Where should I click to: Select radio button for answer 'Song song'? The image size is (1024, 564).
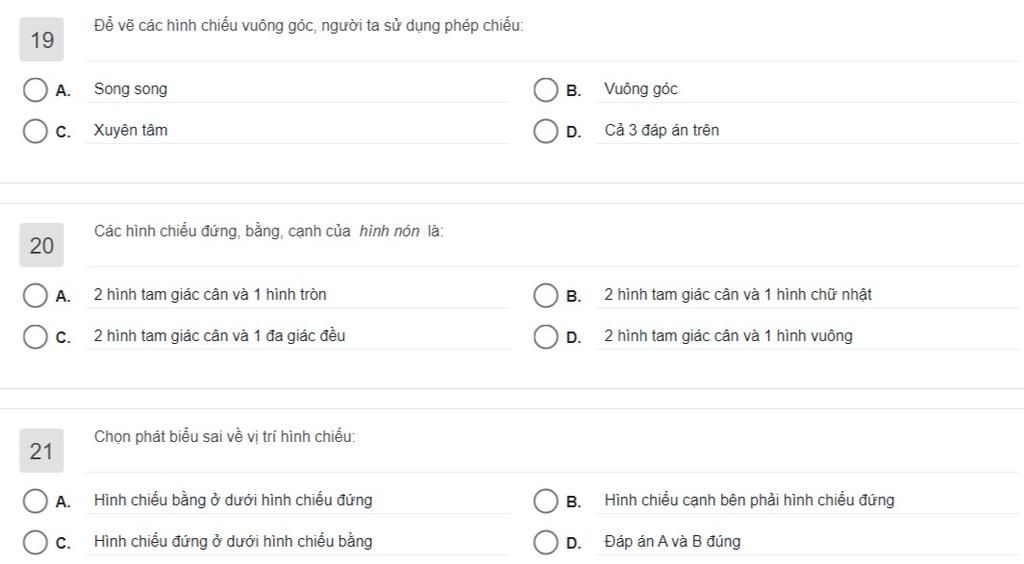35,90
